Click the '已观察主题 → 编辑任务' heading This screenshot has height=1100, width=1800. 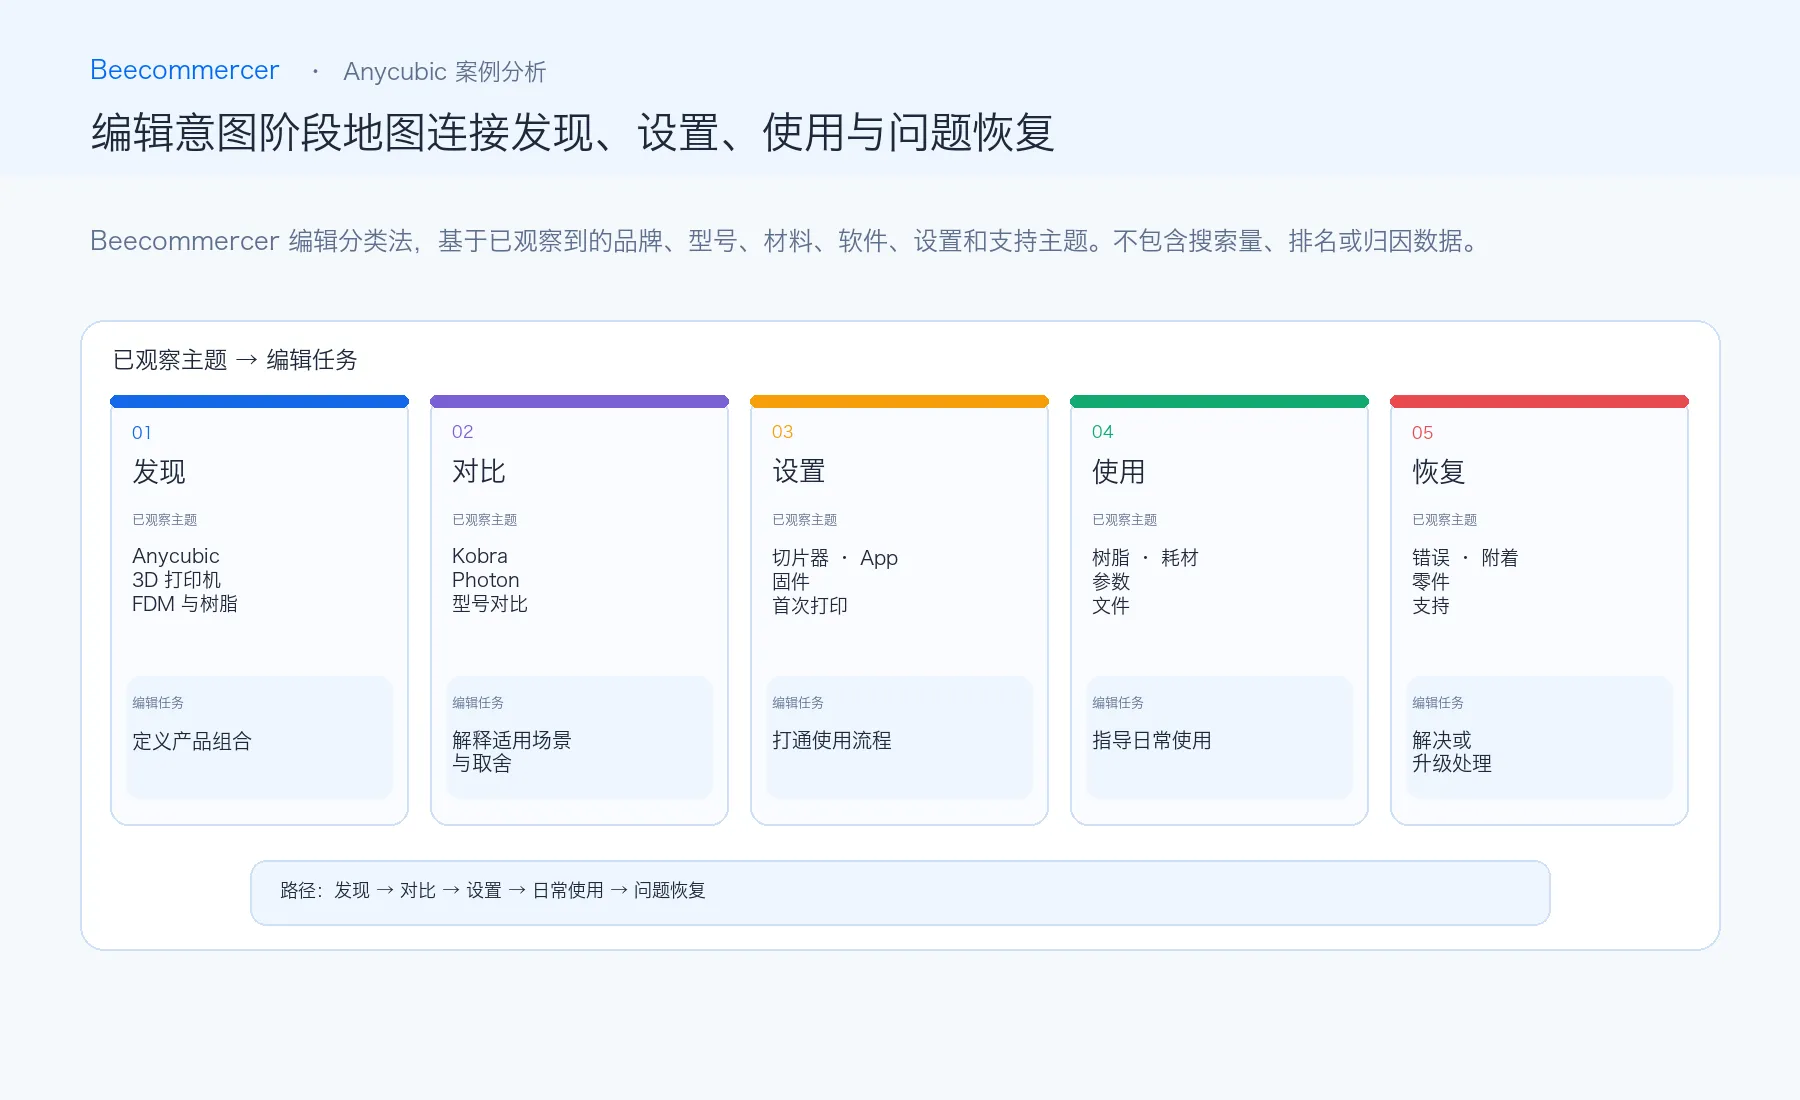tap(235, 360)
